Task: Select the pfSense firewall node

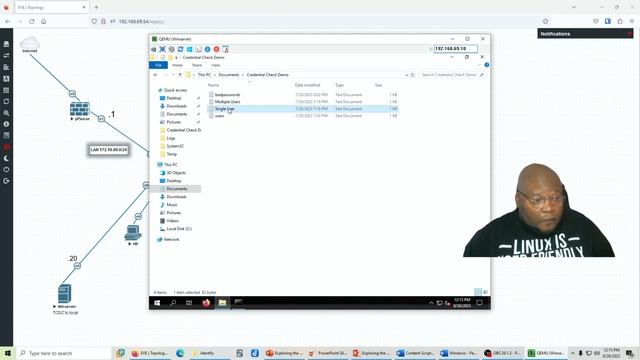Action: (80, 109)
